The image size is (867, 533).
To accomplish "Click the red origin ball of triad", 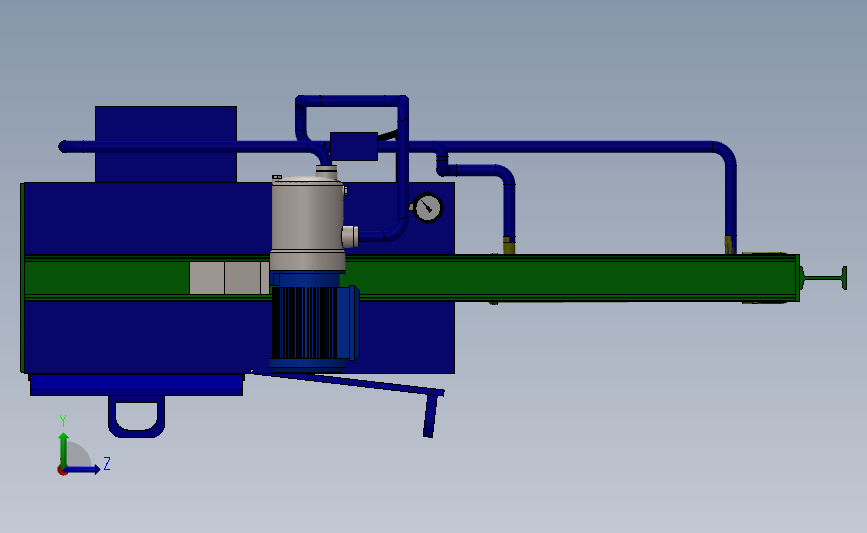I will (62, 471).
